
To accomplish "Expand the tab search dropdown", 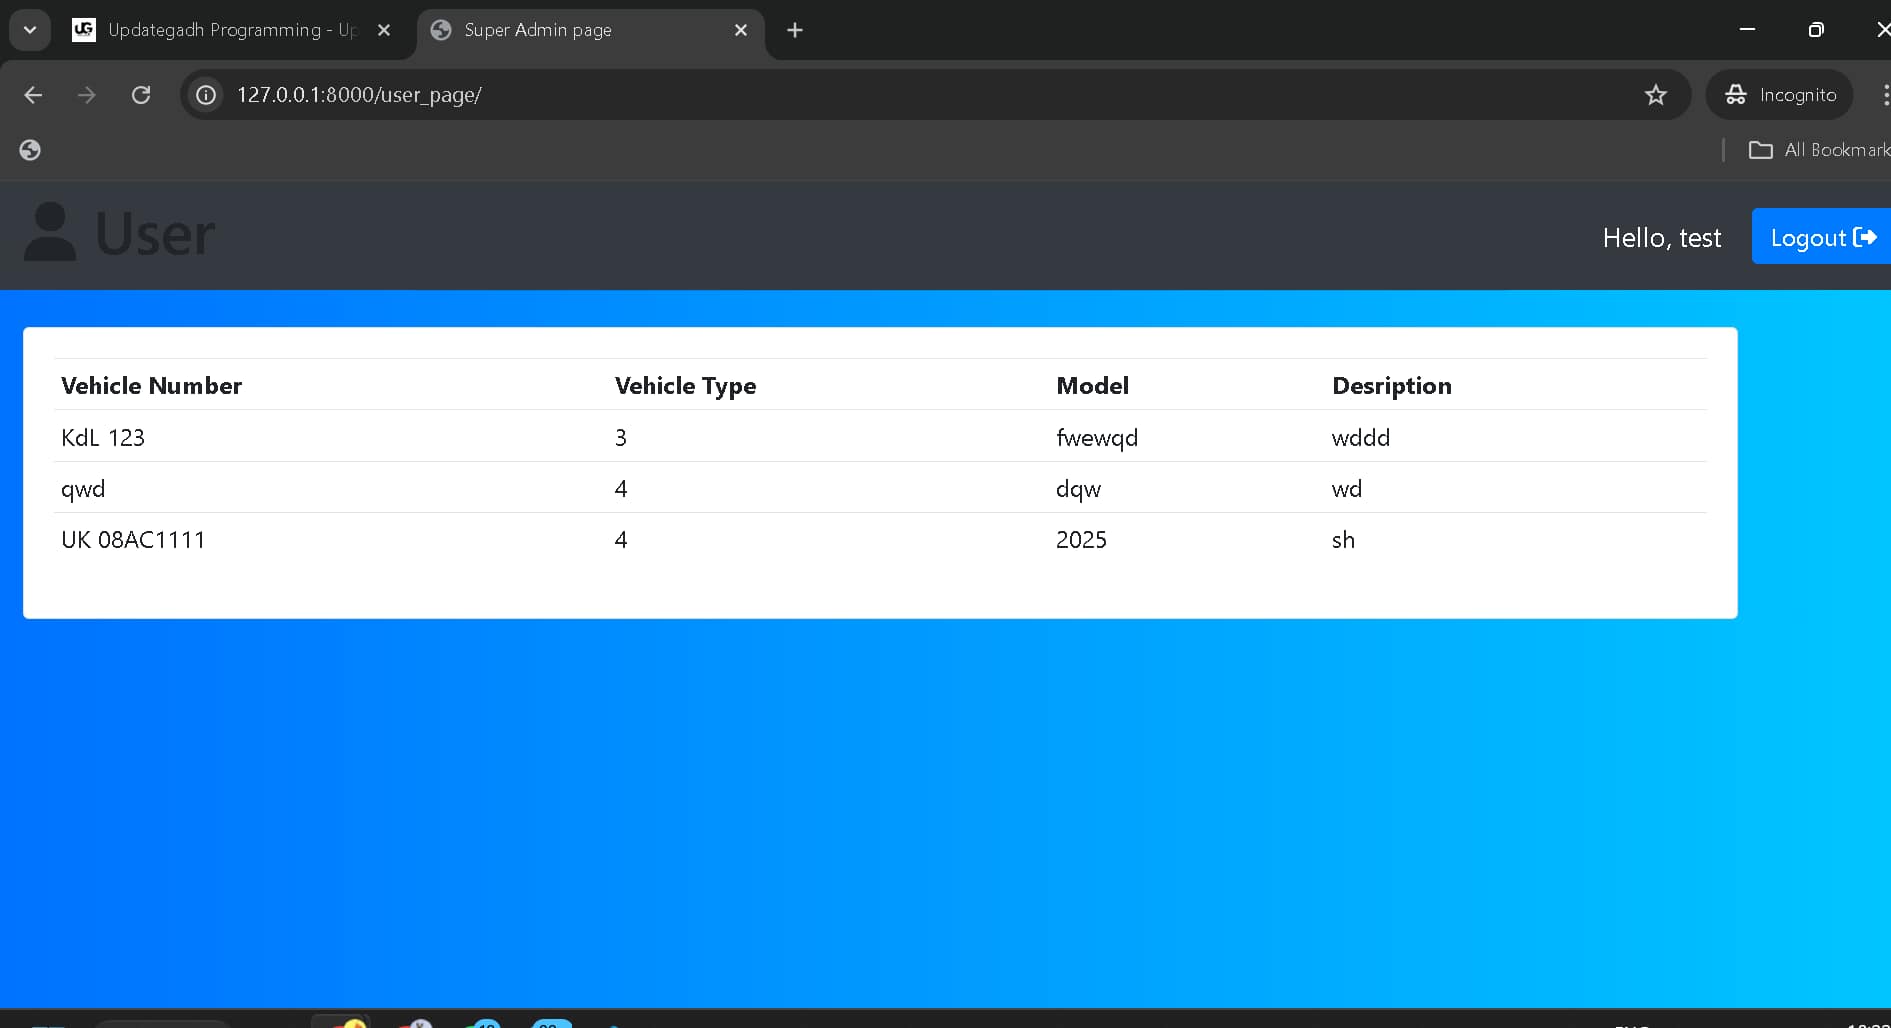I will [30, 30].
